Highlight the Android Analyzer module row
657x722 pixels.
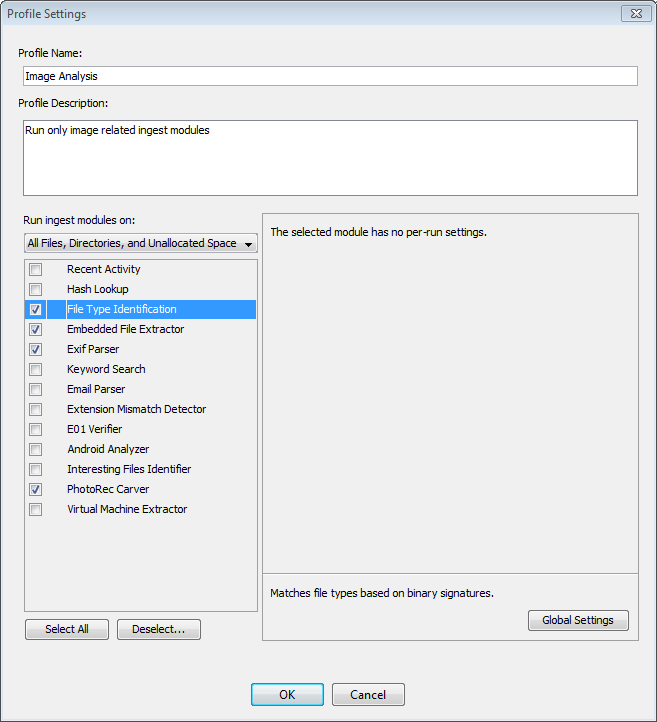tap(108, 449)
